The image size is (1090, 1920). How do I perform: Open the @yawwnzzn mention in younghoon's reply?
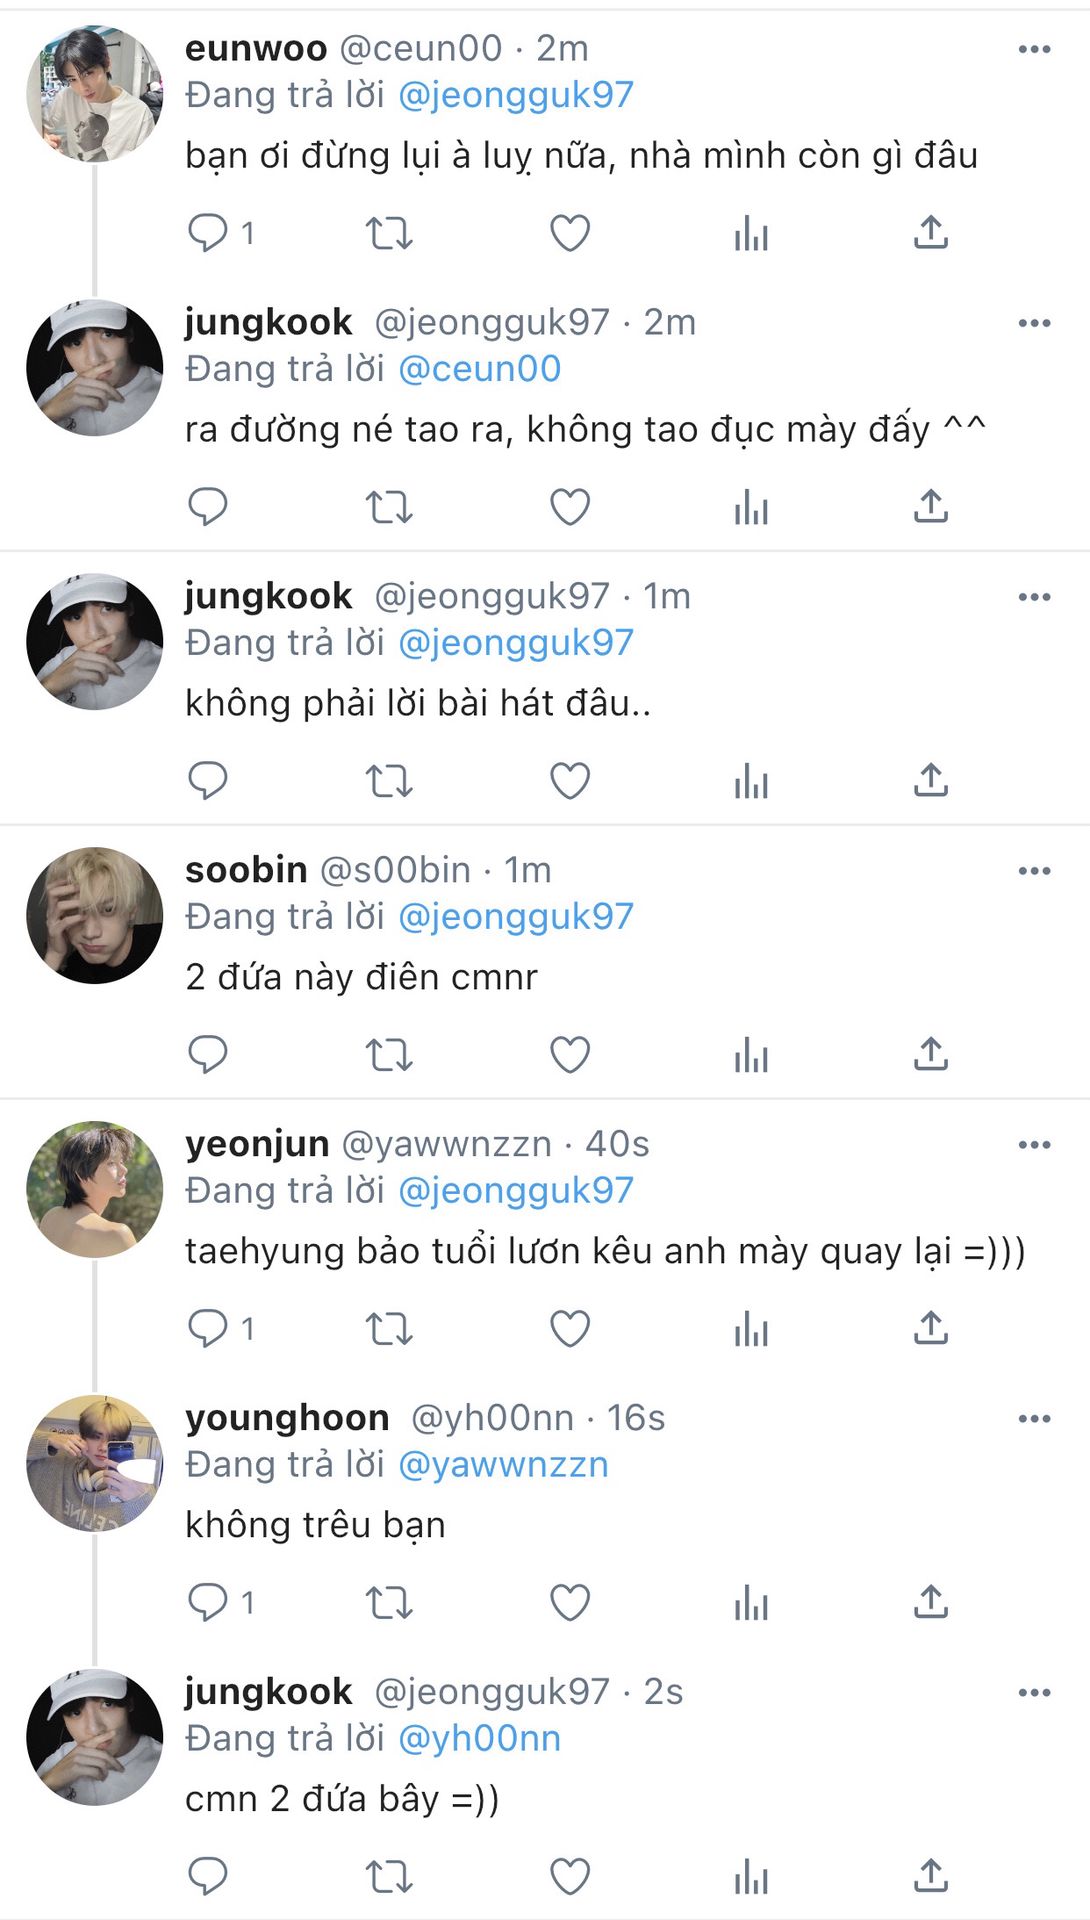(x=503, y=1465)
